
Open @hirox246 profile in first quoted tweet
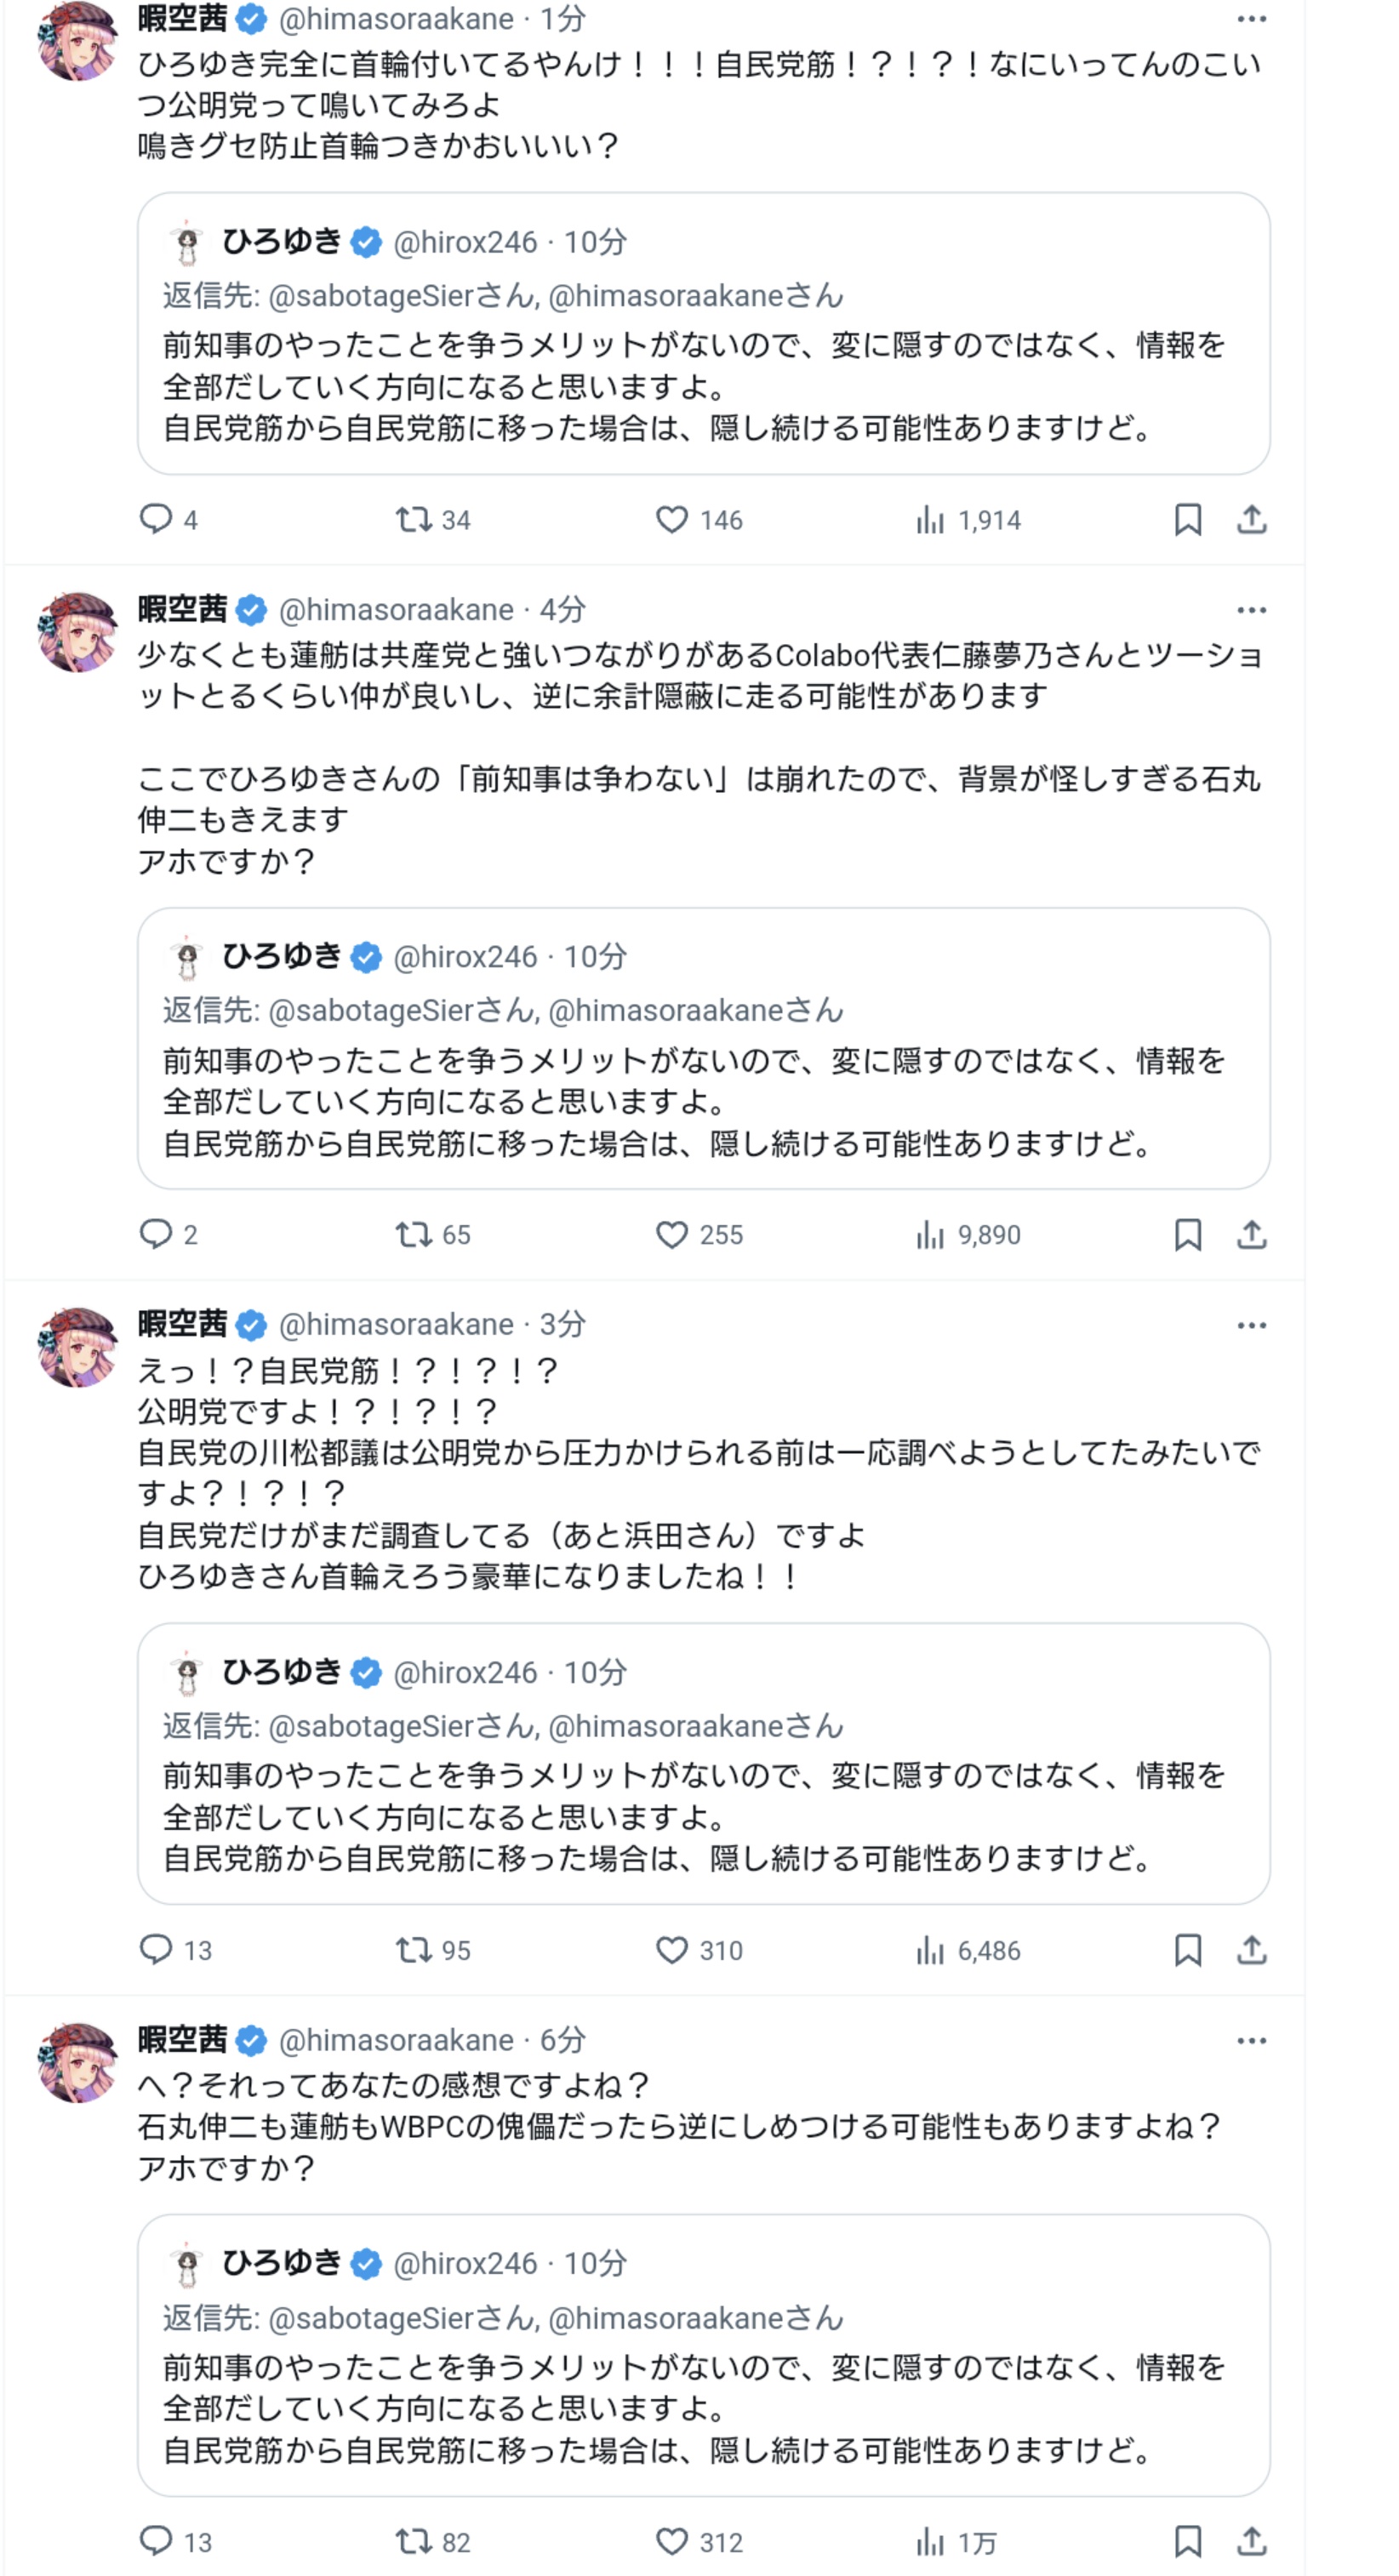[465, 242]
